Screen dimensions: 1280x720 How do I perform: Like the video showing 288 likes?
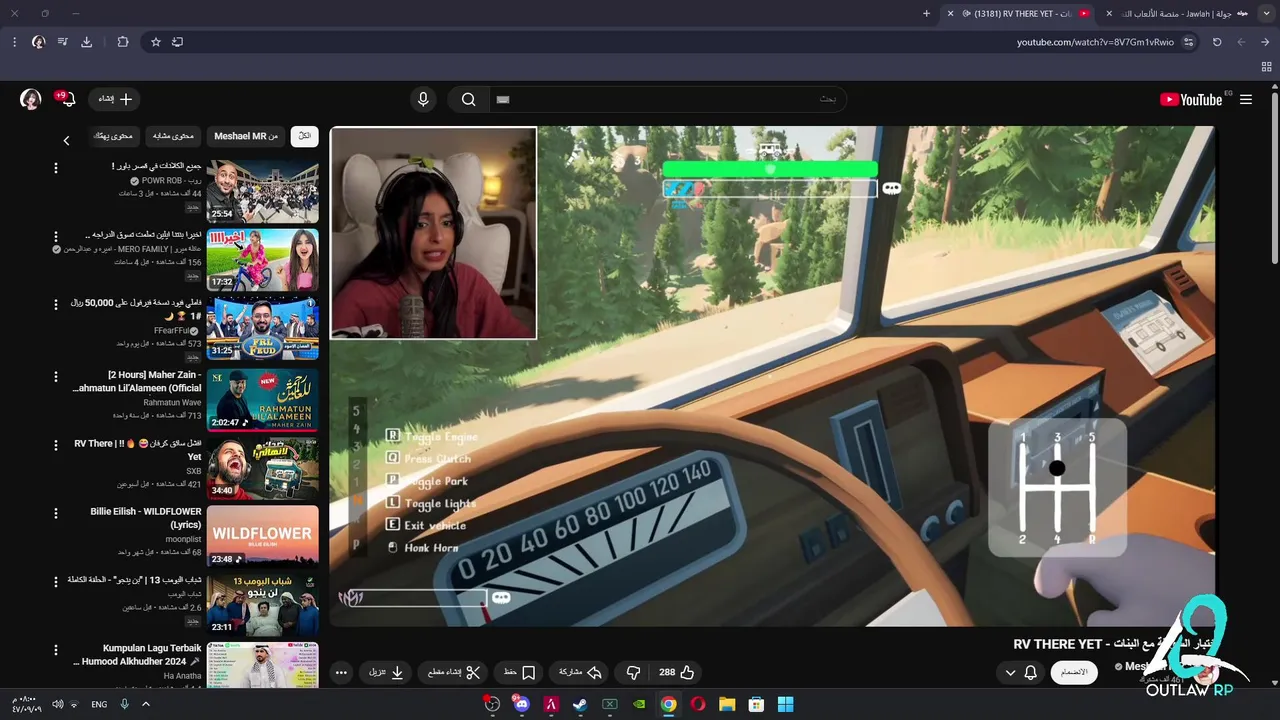point(677,672)
